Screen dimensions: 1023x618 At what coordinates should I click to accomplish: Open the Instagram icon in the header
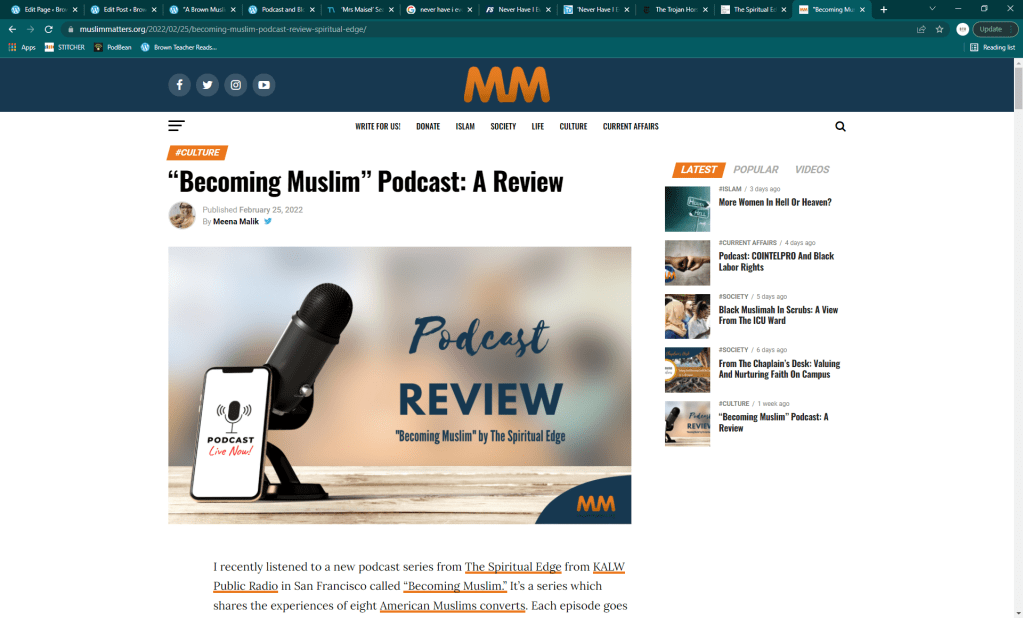tap(235, 85)
